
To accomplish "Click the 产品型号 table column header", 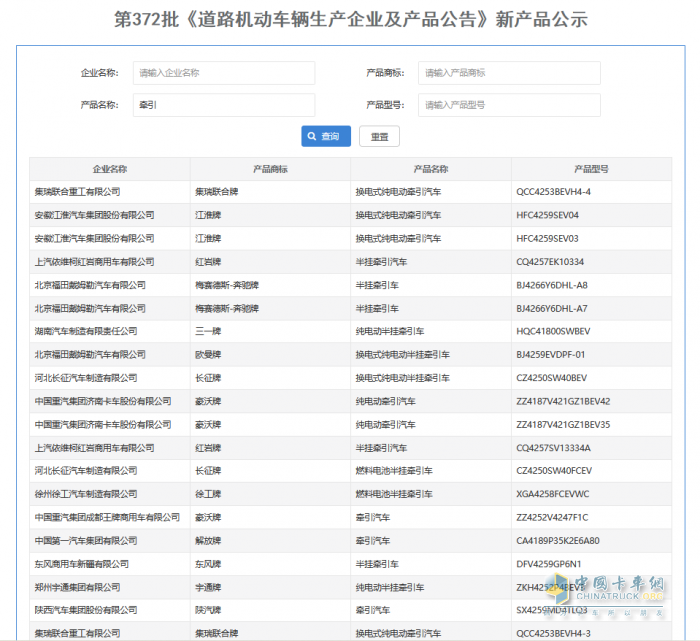I will point(591,169).
